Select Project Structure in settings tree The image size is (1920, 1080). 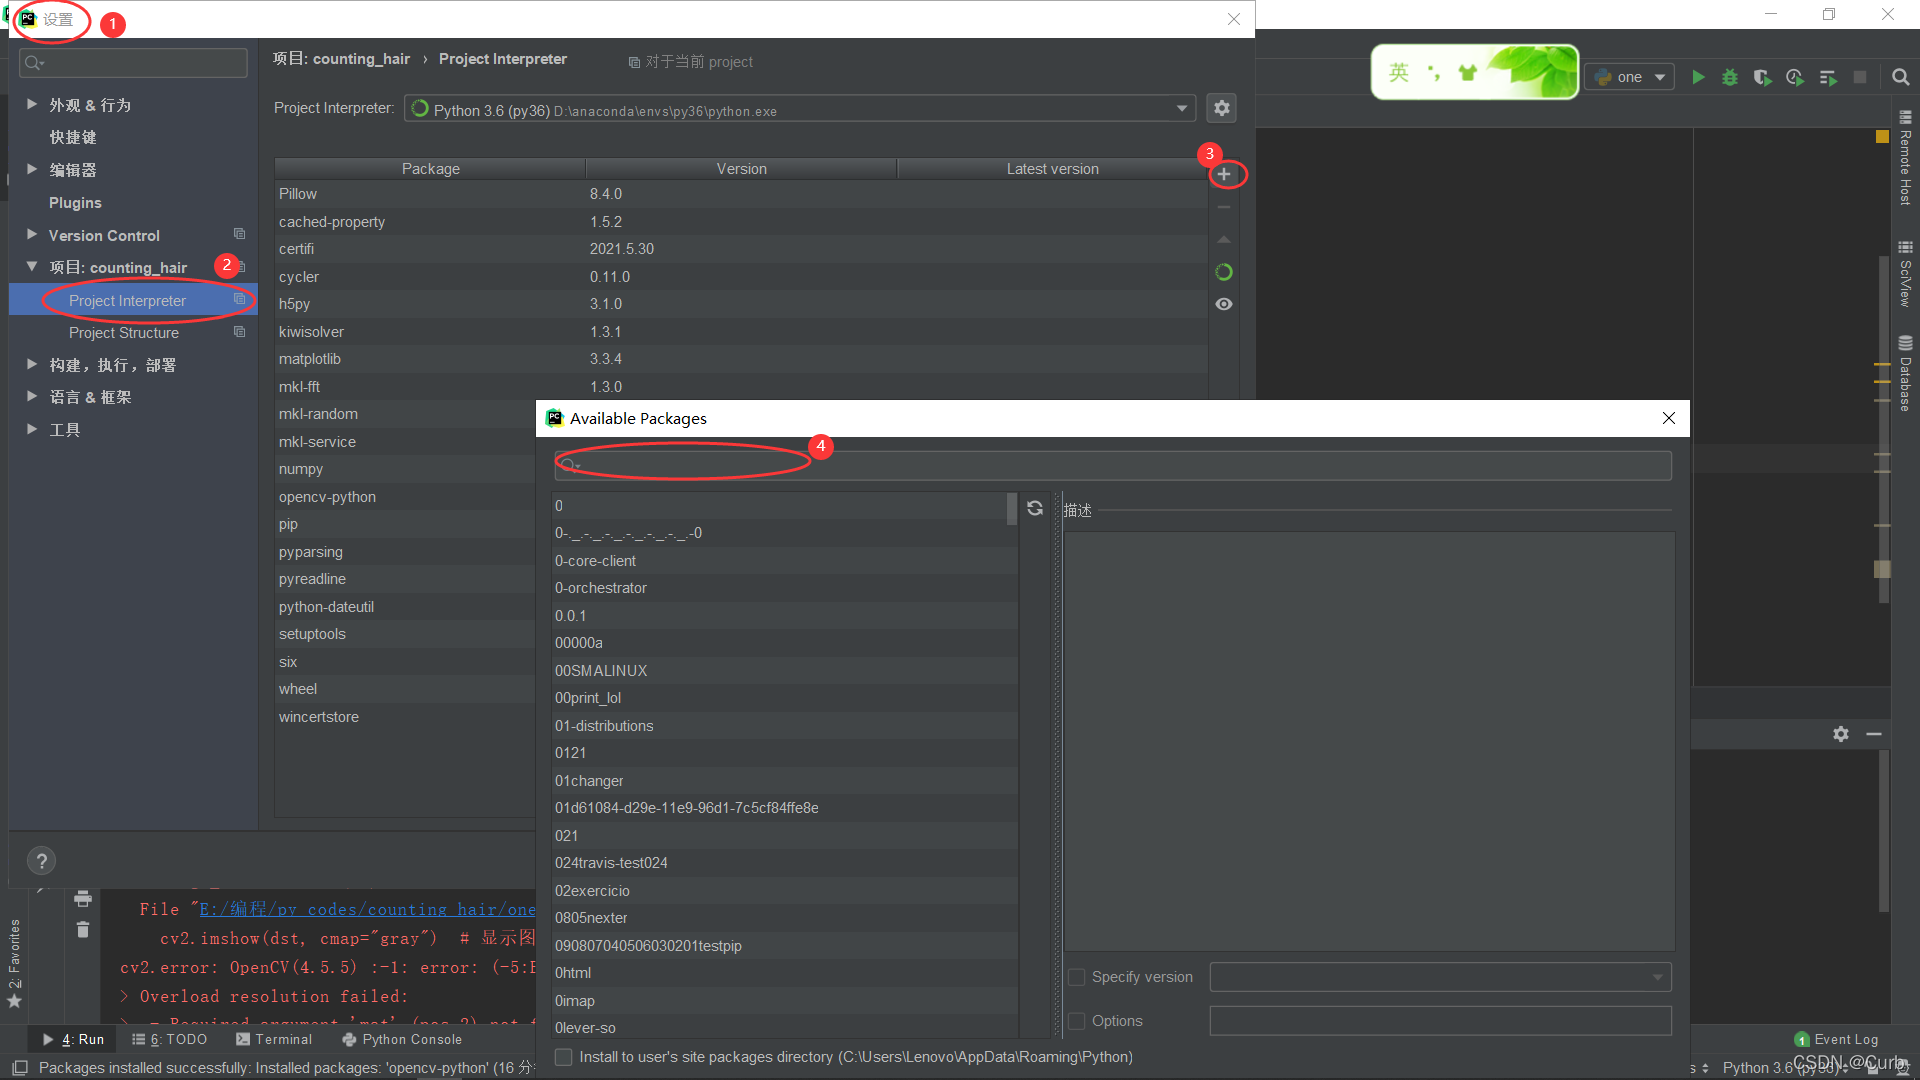(x=124, y=332)
